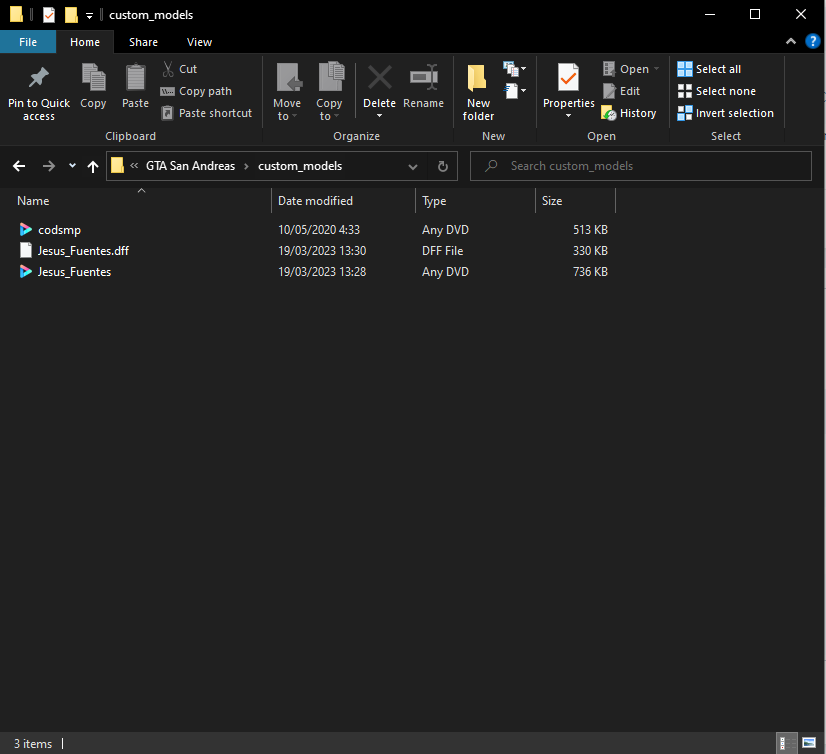The image size is (826, 754).
Task: Refresh the custom_models folder view
Action: click(442, 167)
